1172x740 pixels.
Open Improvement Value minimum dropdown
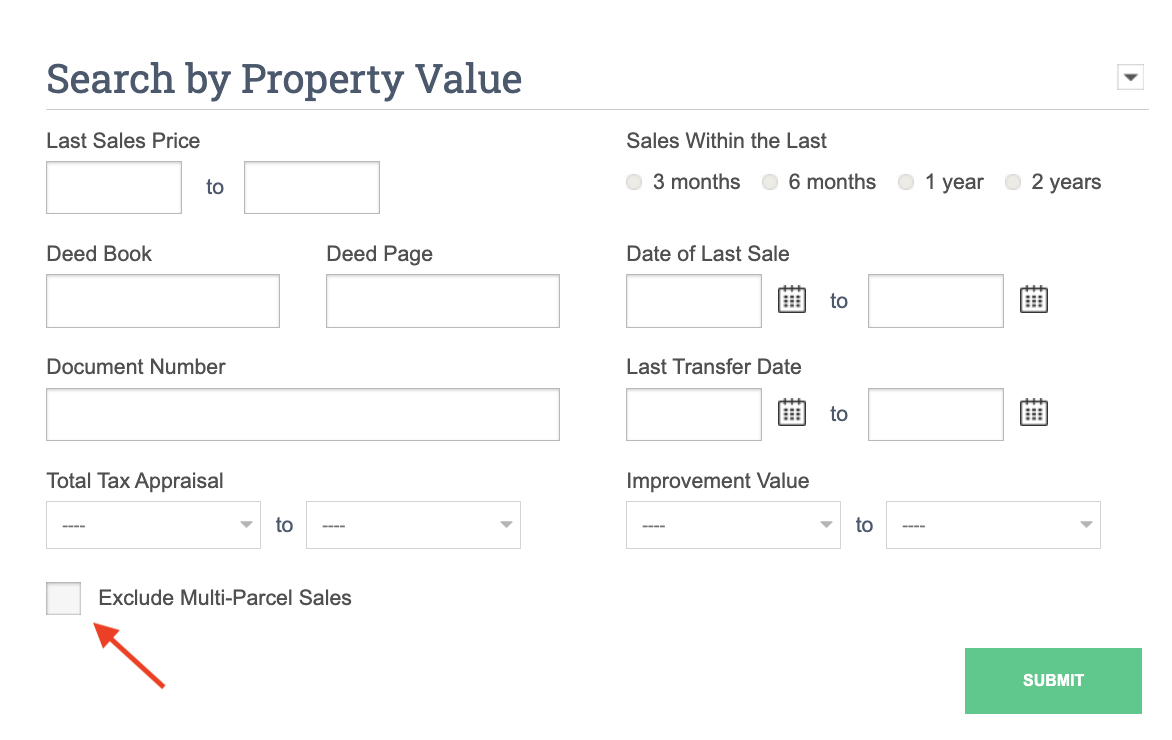733,525
